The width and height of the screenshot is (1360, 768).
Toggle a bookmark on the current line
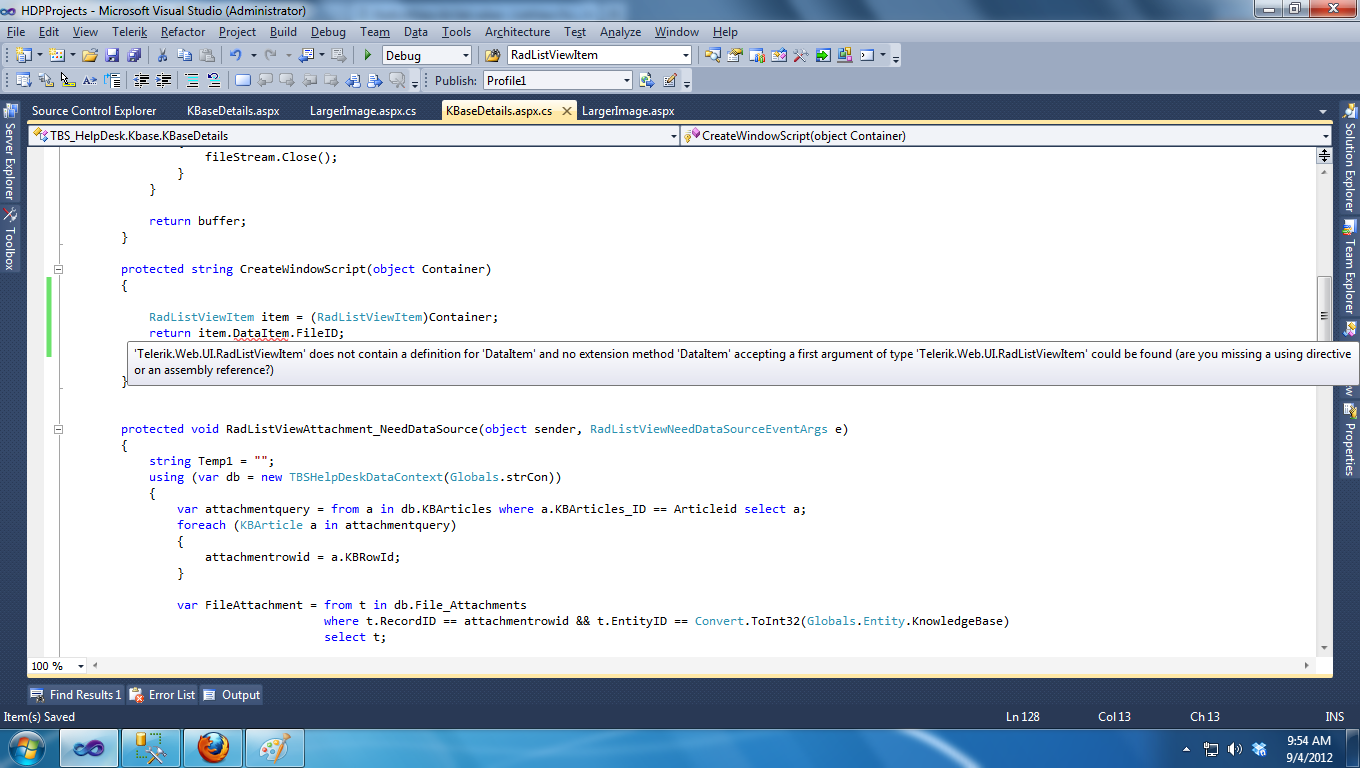(x=242, y=81)
